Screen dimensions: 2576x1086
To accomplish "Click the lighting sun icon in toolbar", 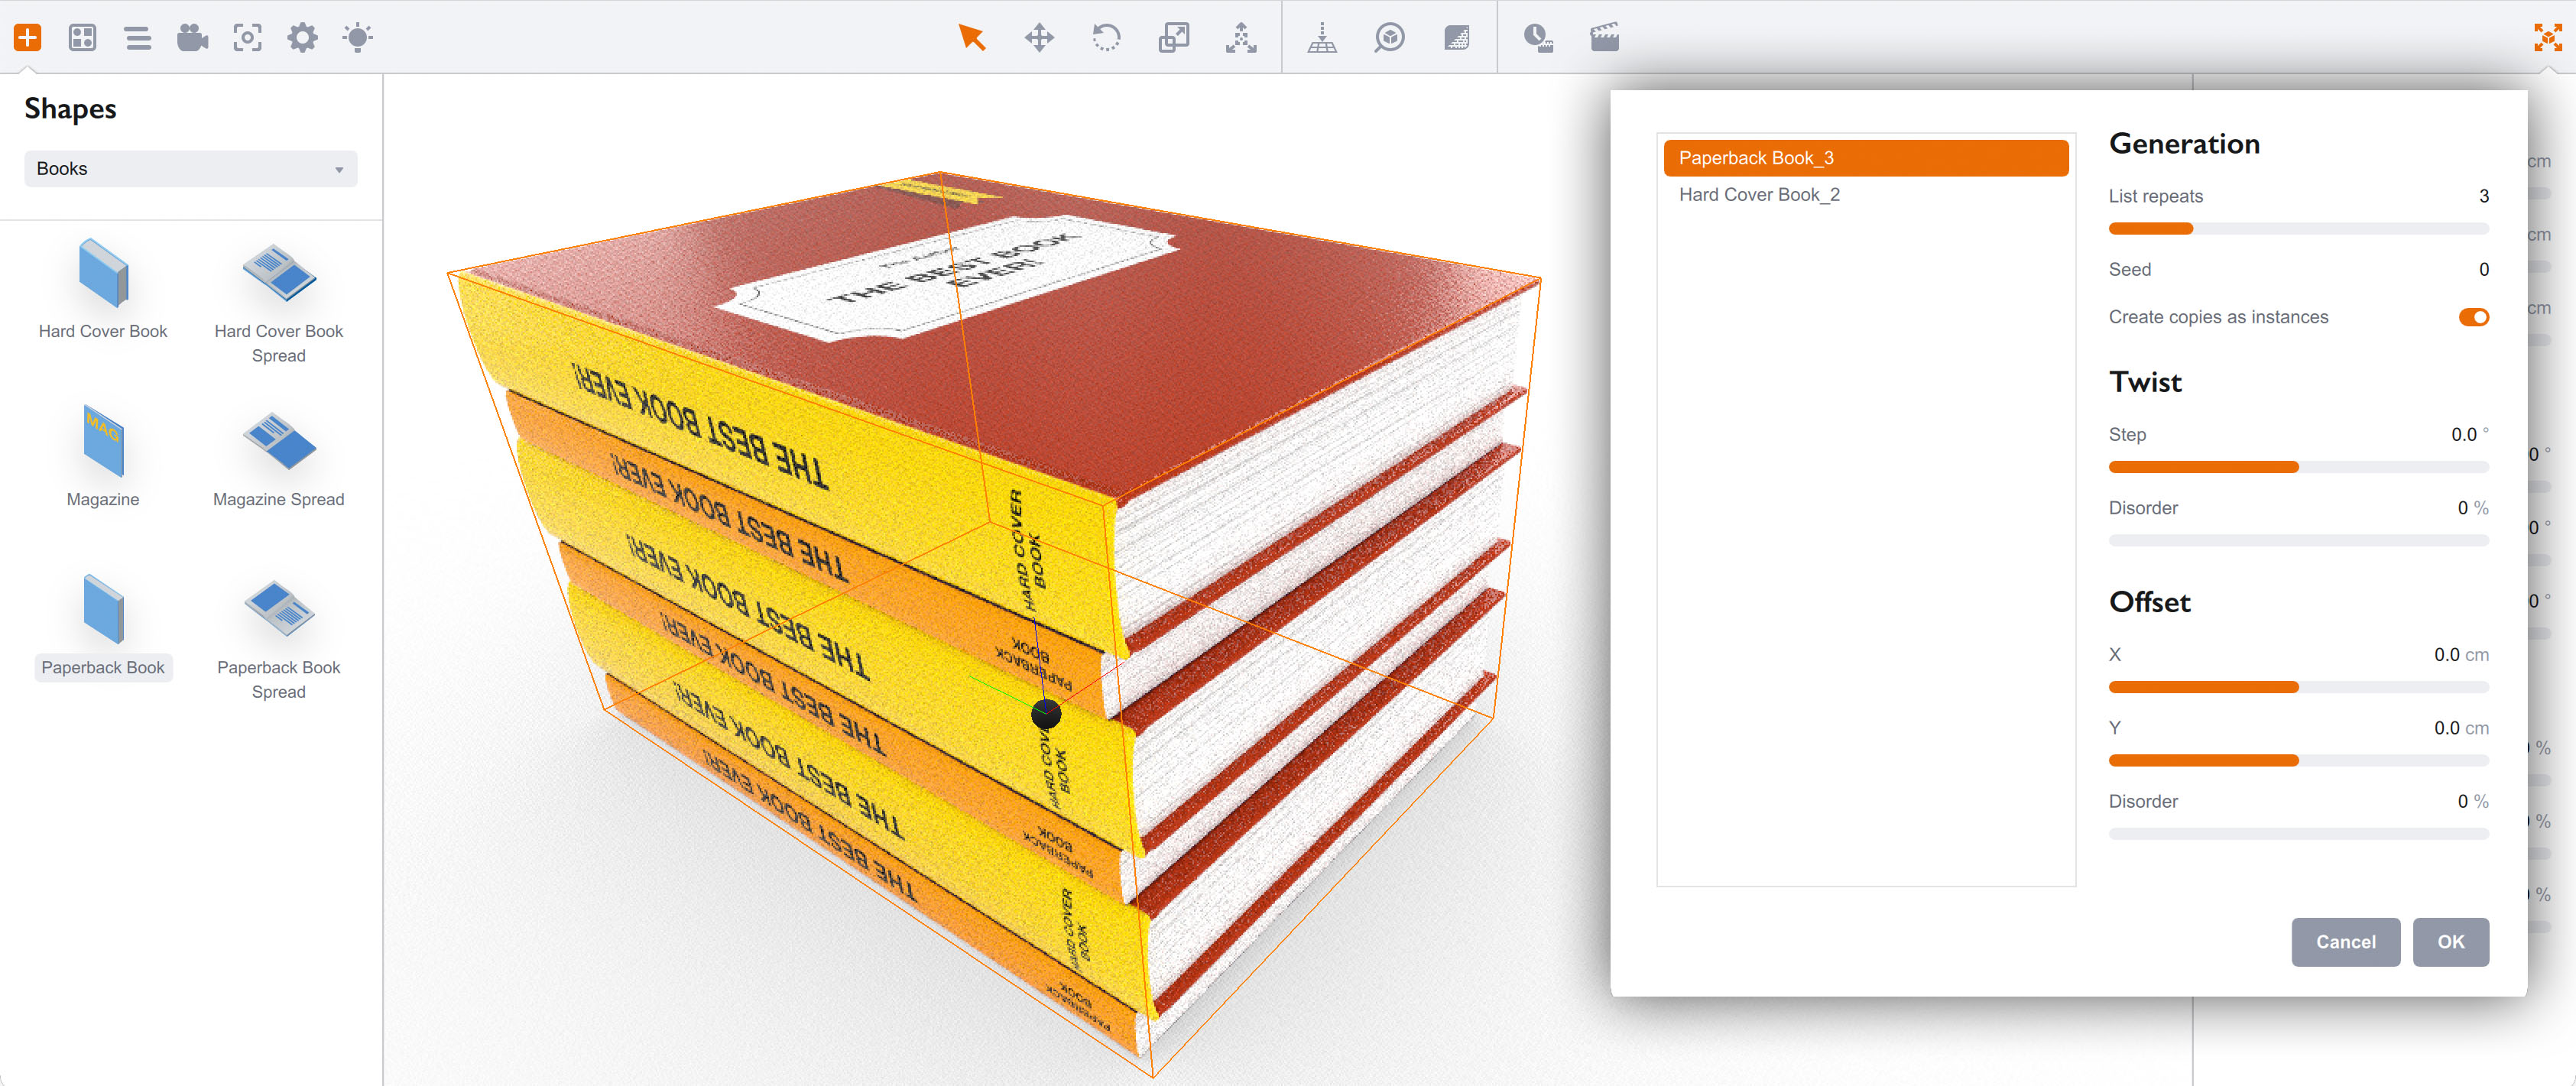I will [x=357, y=38].
